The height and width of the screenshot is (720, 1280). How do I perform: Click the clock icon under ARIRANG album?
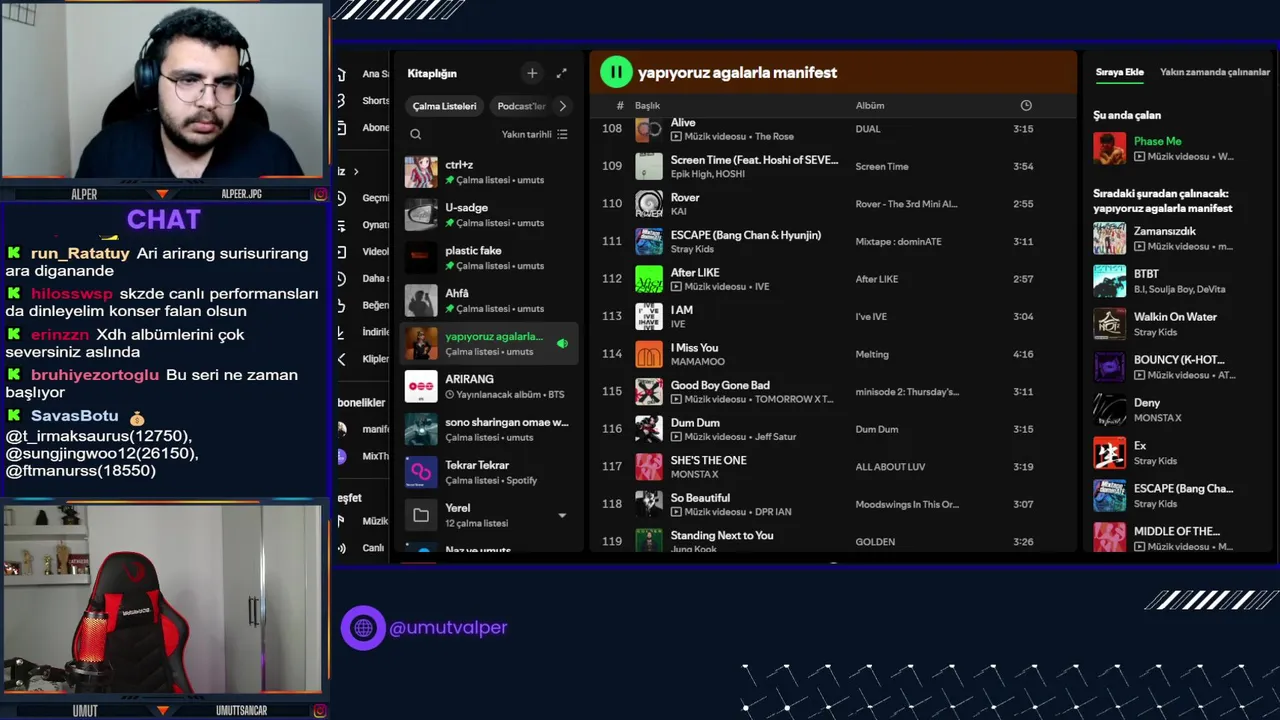click(450, 395)
